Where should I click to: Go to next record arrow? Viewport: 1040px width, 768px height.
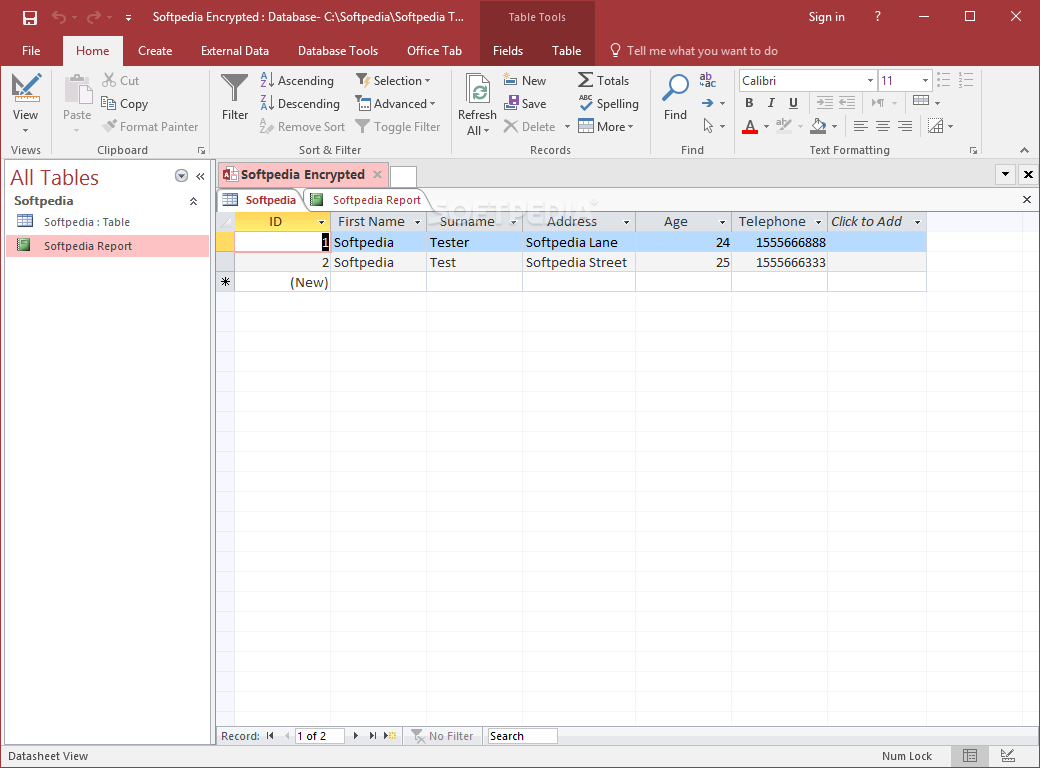tap(356, 736)
